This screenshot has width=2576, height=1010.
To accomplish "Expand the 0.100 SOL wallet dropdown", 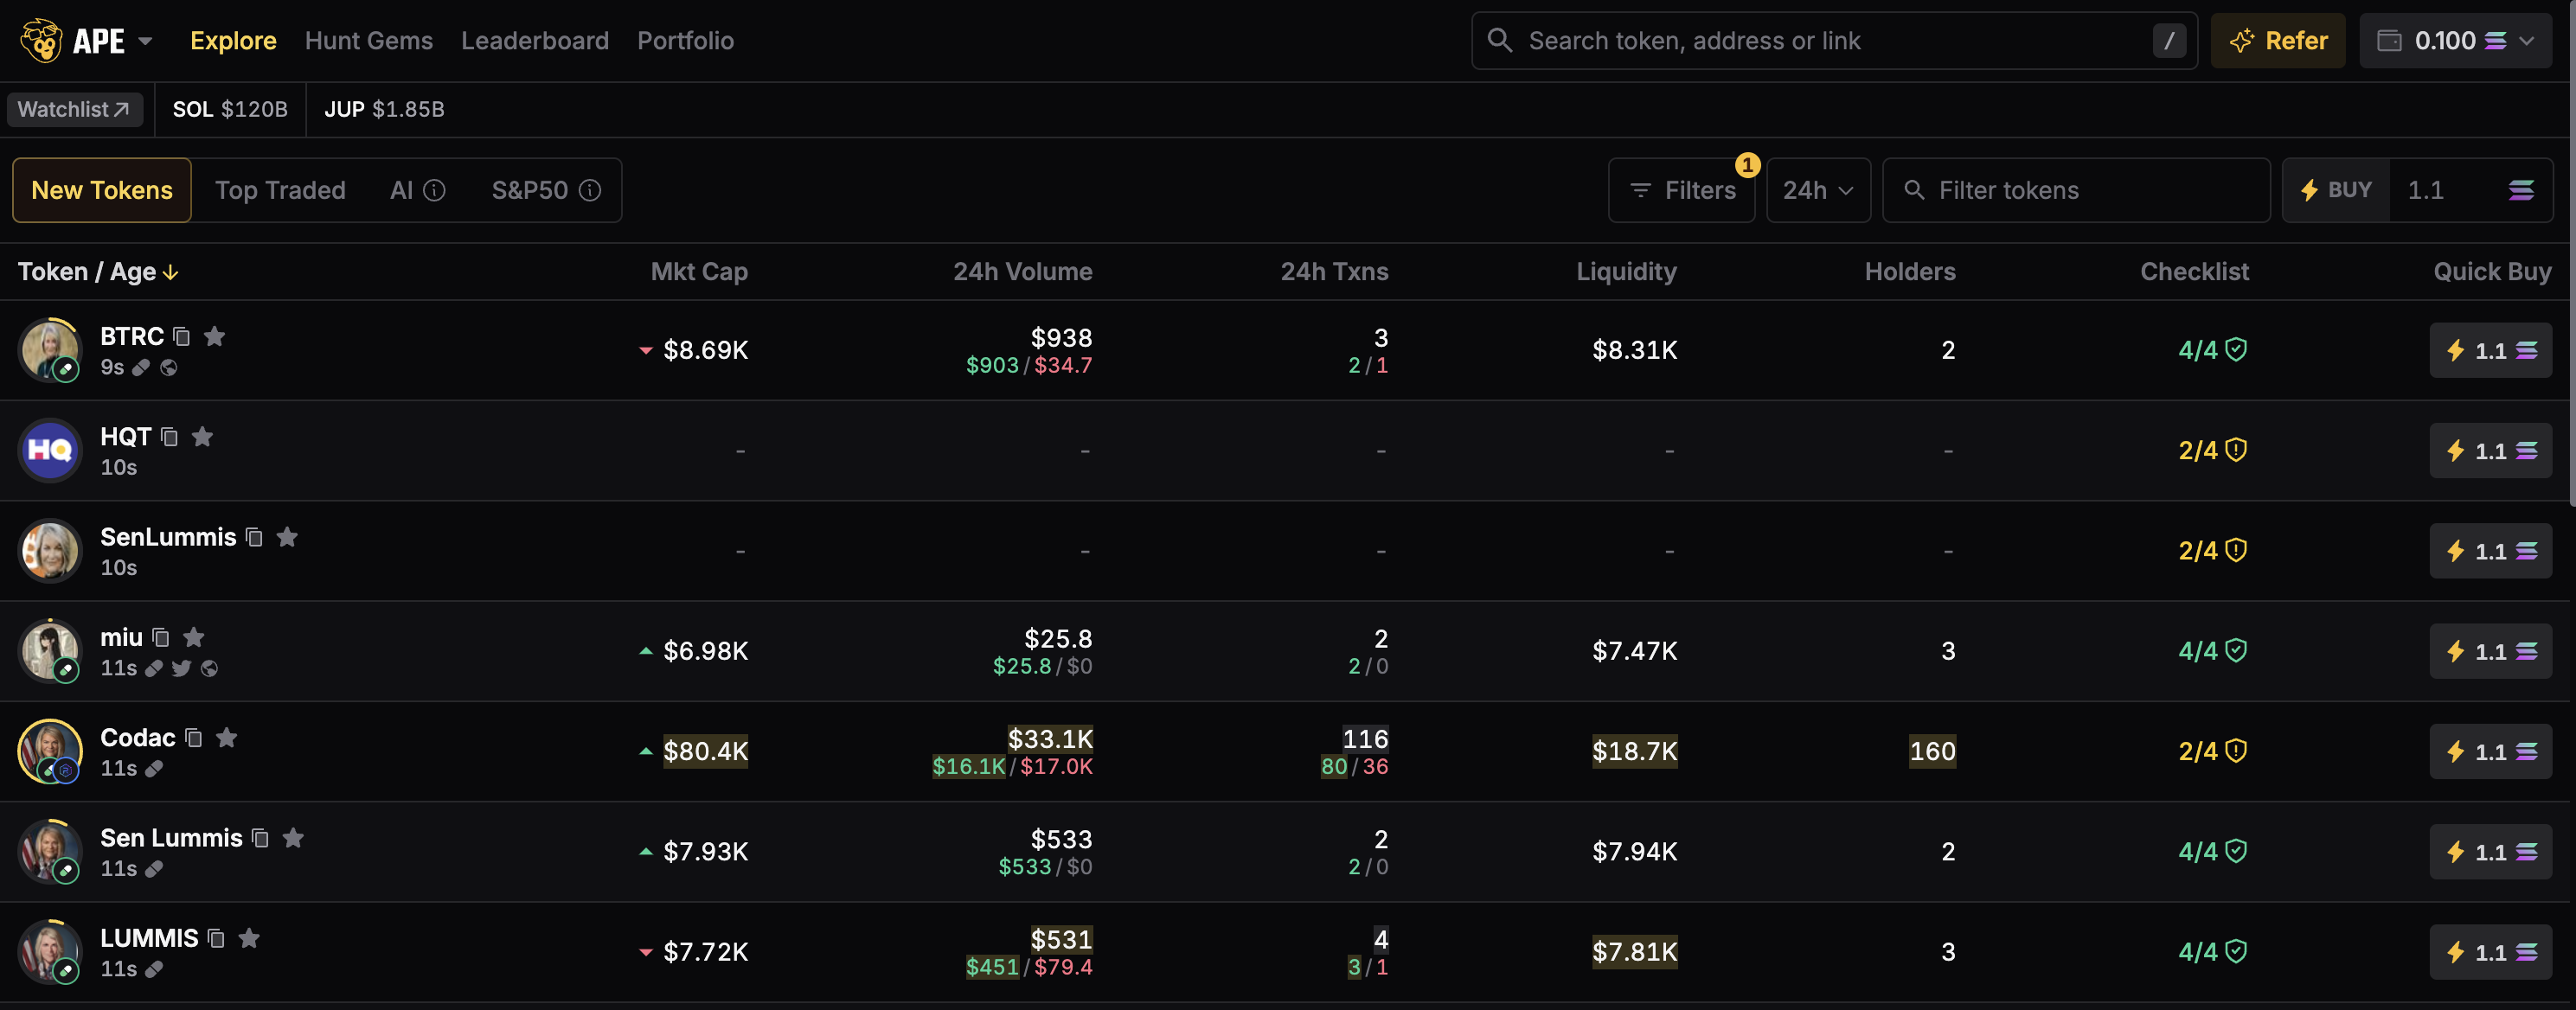I will click(x=2456, y=41).
